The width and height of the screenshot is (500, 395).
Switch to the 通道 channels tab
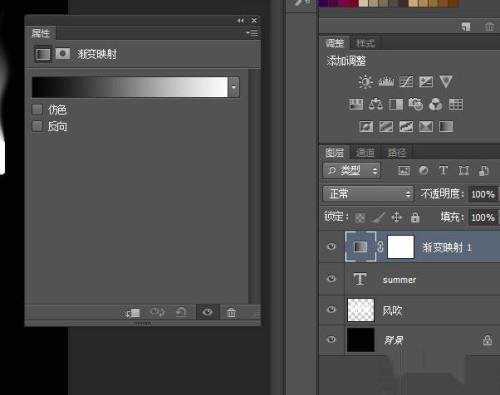365,153
